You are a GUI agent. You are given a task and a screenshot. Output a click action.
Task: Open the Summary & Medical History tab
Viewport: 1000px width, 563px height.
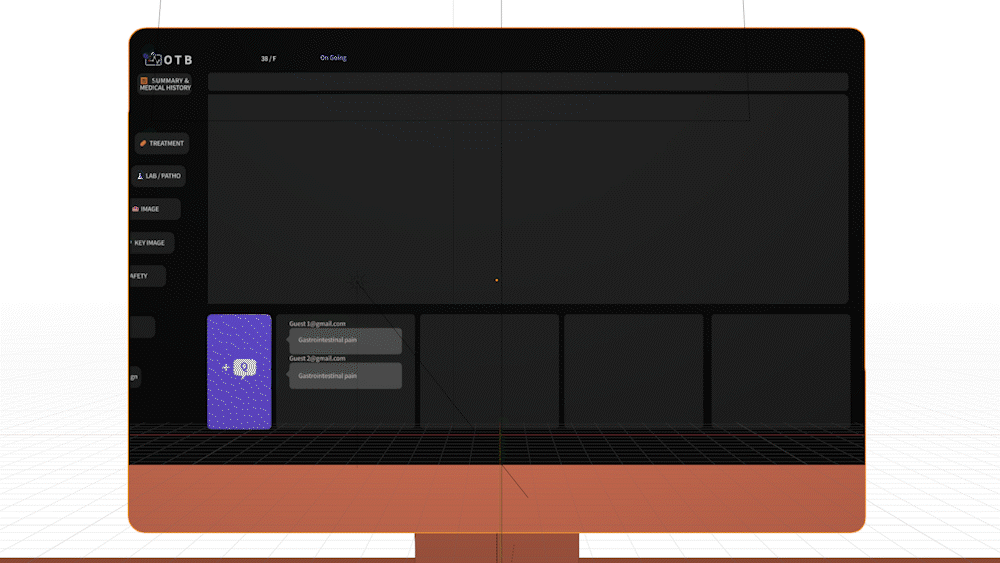tap(165, 84)
